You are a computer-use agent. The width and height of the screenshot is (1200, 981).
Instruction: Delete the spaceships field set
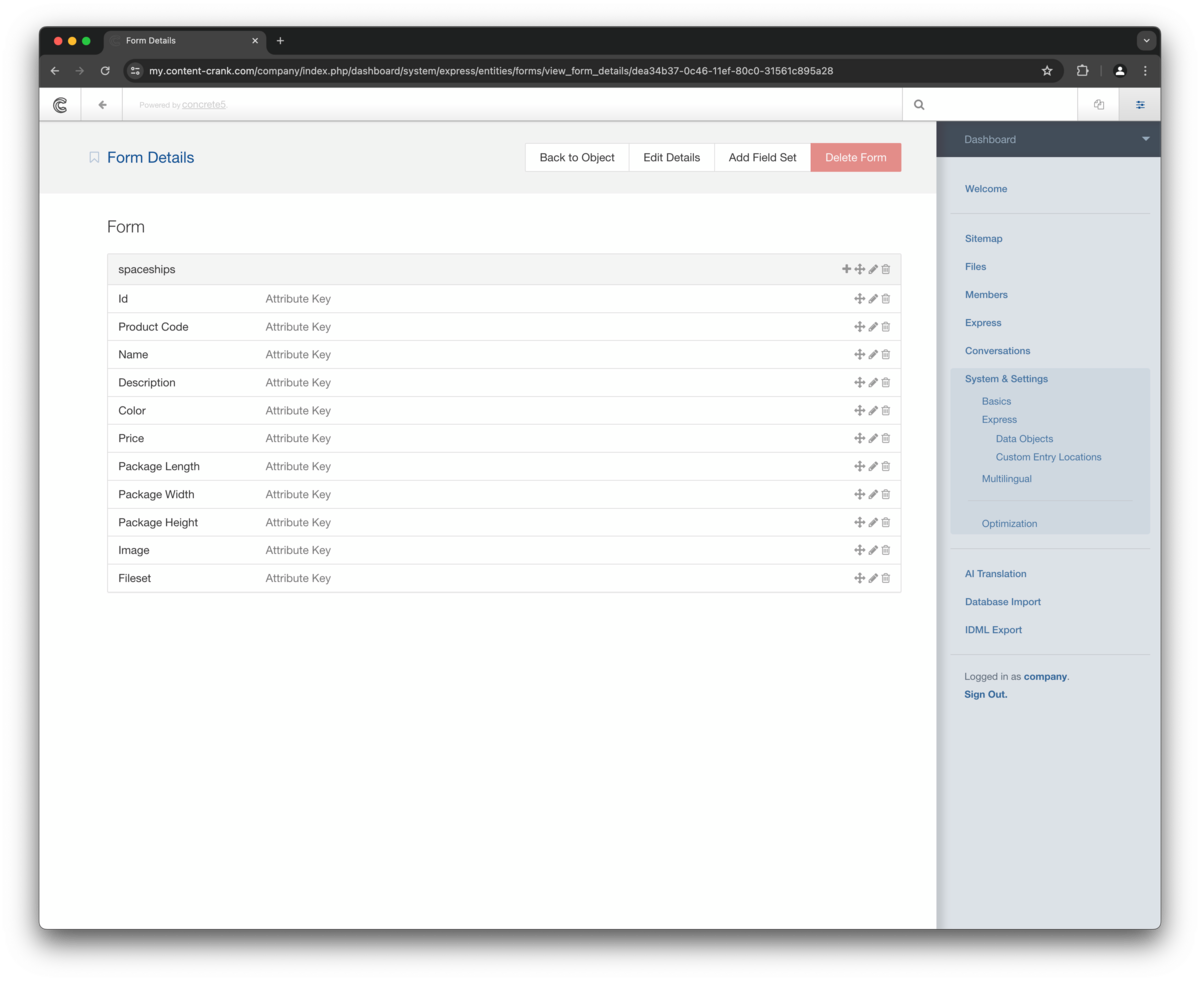(886, 269)
